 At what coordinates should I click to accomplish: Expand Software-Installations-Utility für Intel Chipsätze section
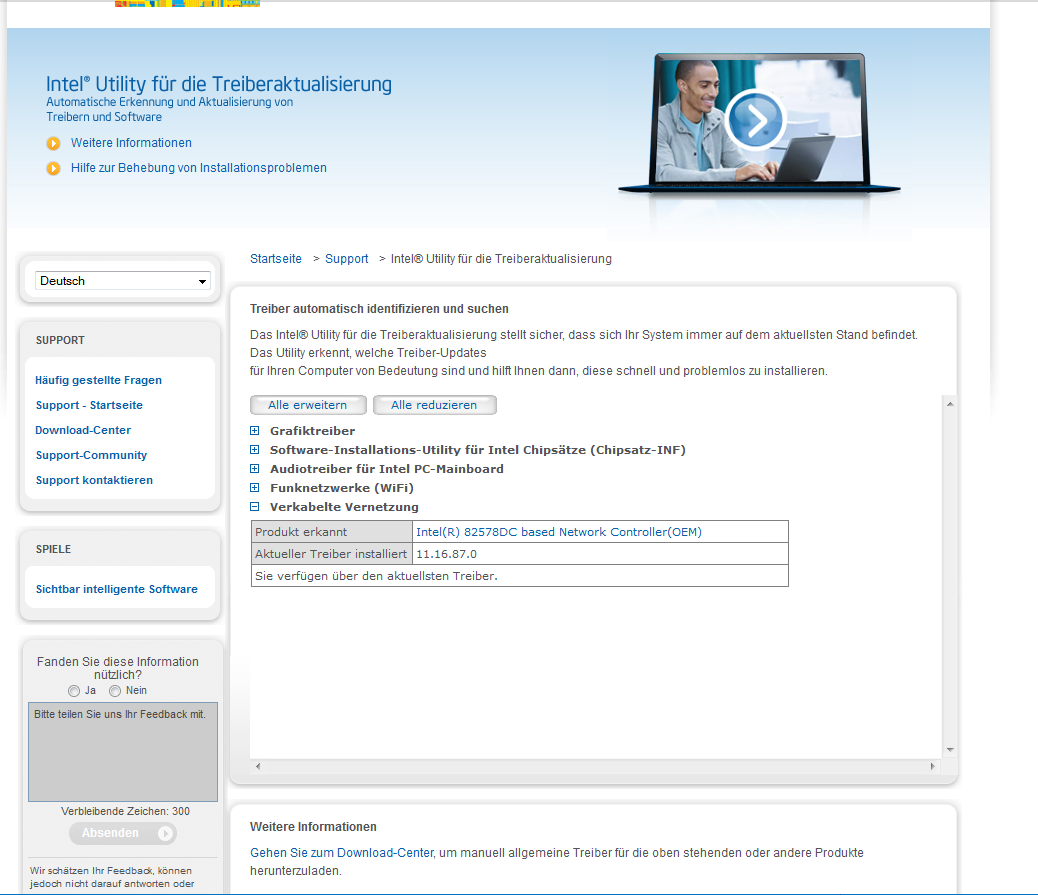254,450
